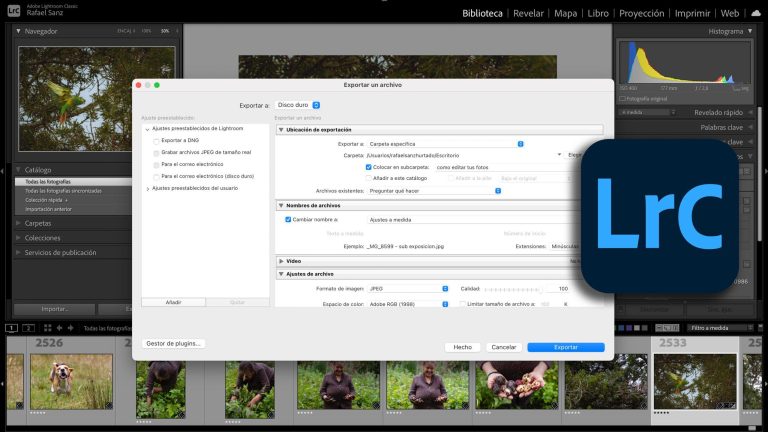This screenshot has height=432, width=768.
Task: Collapse the Ajustes de archivo section
Action: coord(281,274)
